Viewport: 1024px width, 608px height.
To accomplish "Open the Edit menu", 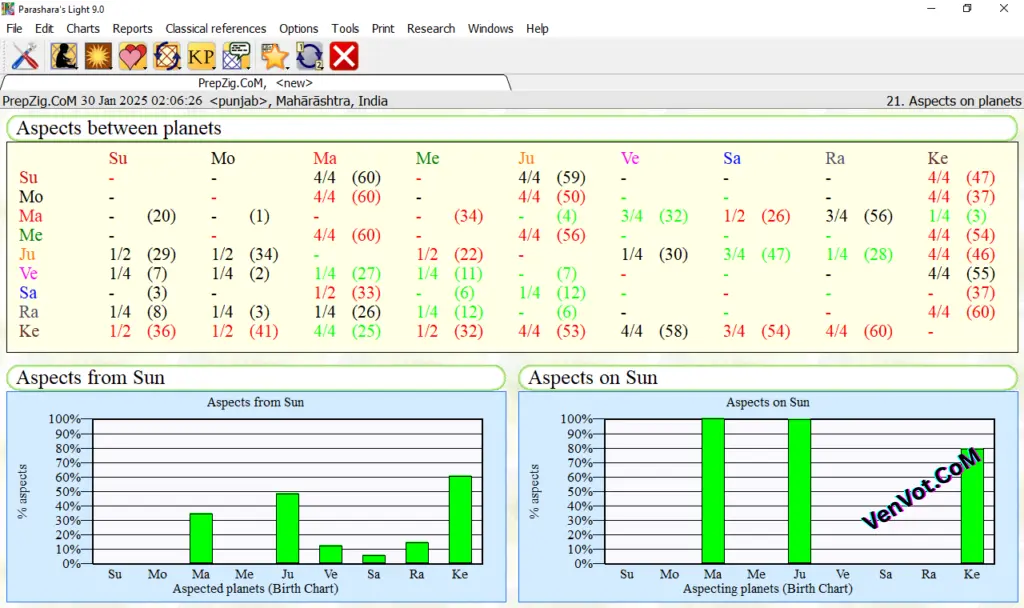I will pyautogui.click(x=44, y=29).
